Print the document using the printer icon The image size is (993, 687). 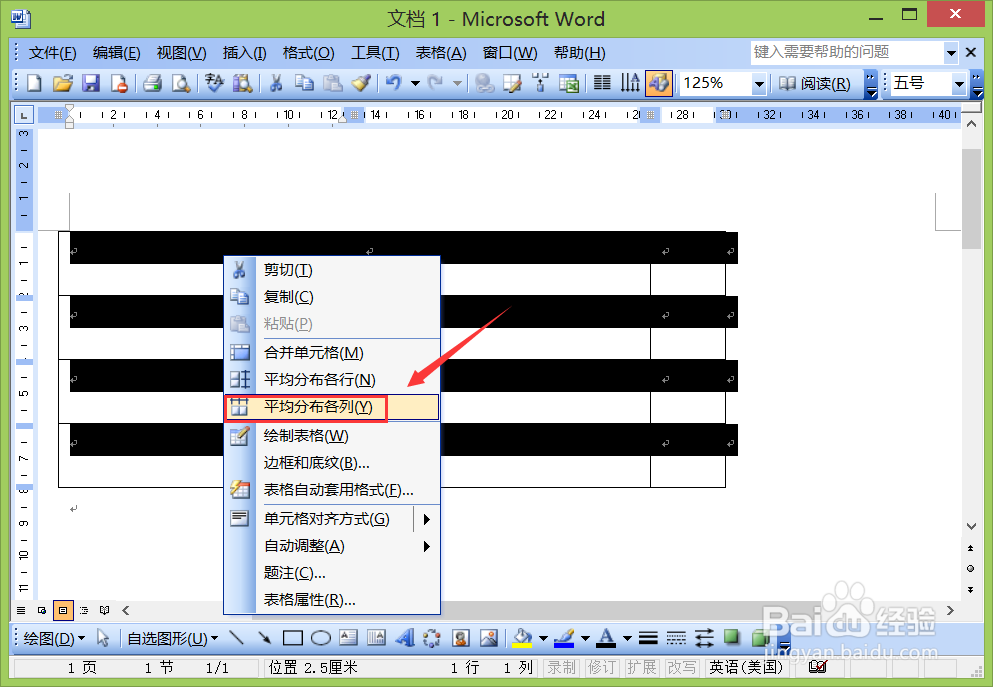click(152, 84)
